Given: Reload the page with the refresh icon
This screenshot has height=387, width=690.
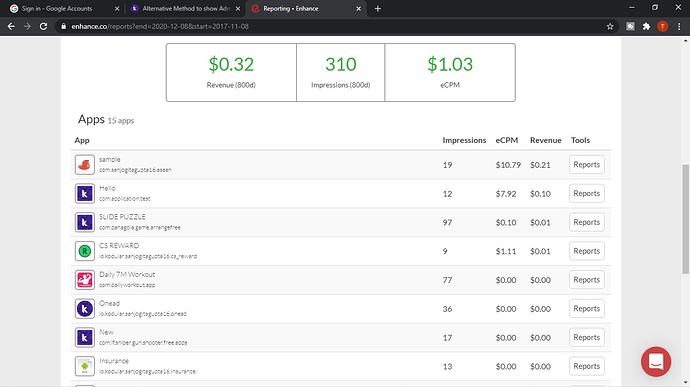Looking at the screenshot, I should 43,26.
